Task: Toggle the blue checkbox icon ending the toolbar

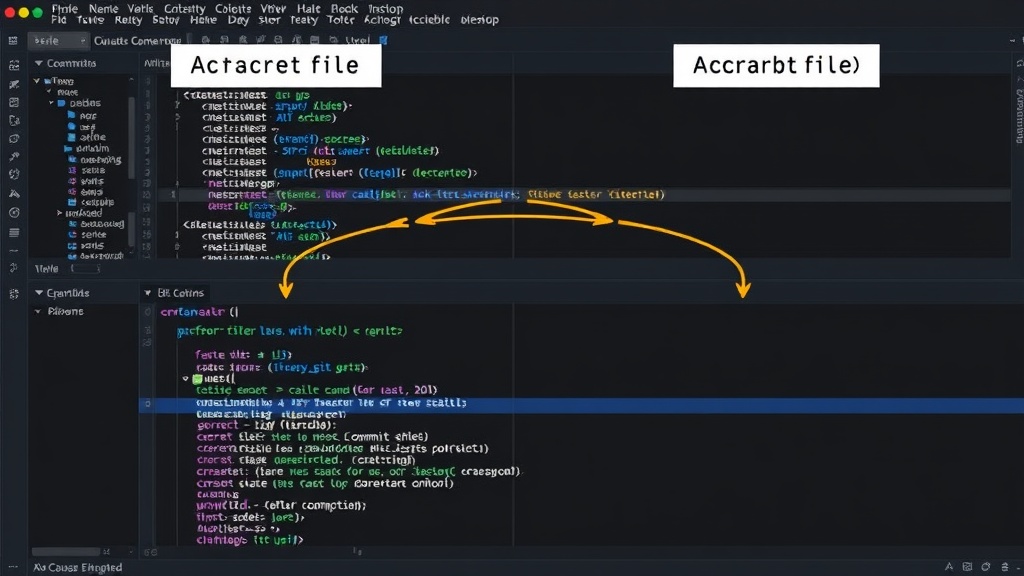Action: point(383,40)
